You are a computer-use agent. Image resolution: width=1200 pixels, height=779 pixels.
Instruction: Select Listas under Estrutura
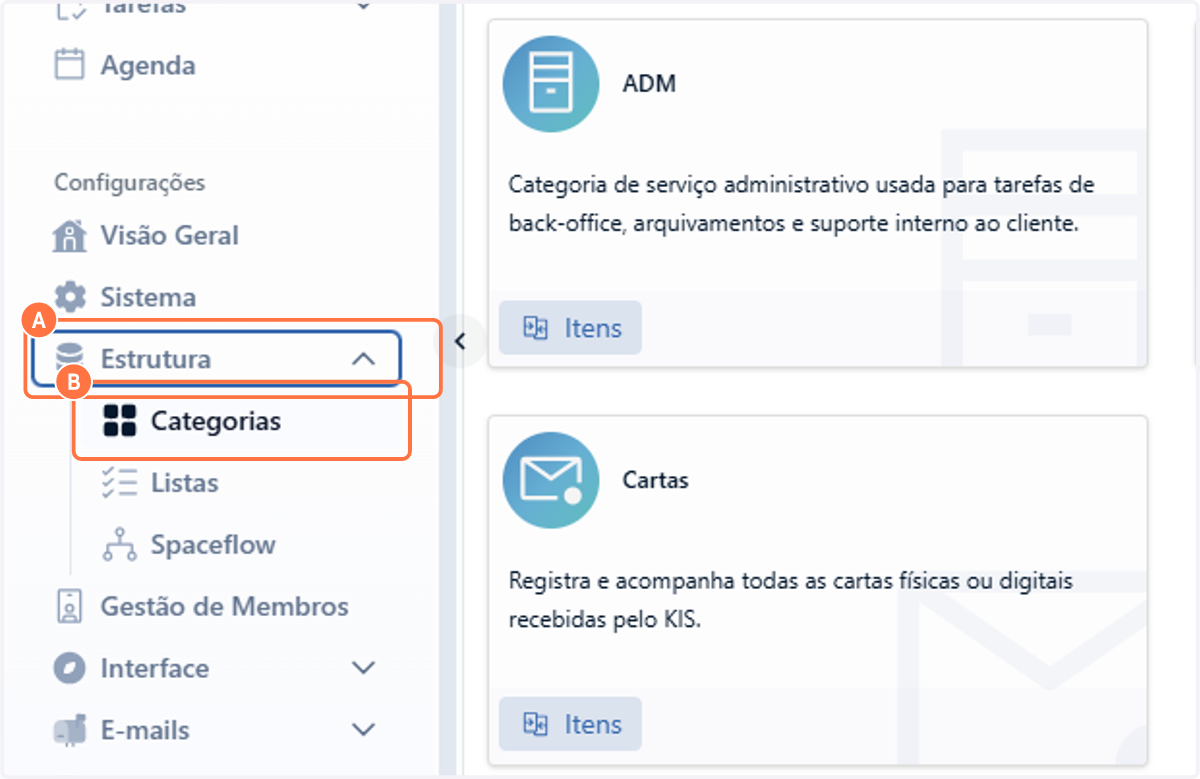pos(184,483)
